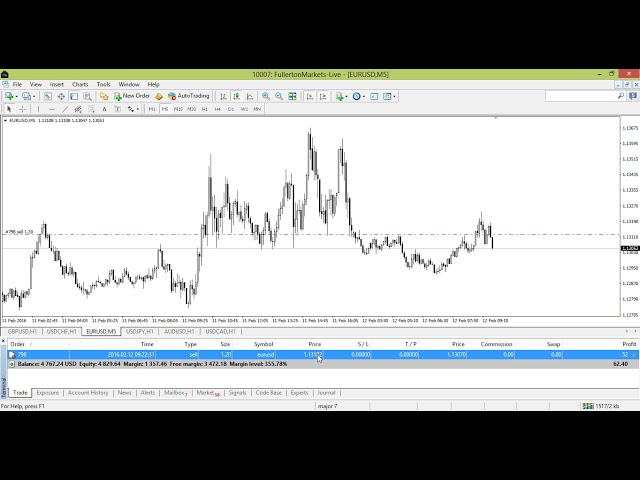Click the New Chart toolbar icon

pos(9,96)
